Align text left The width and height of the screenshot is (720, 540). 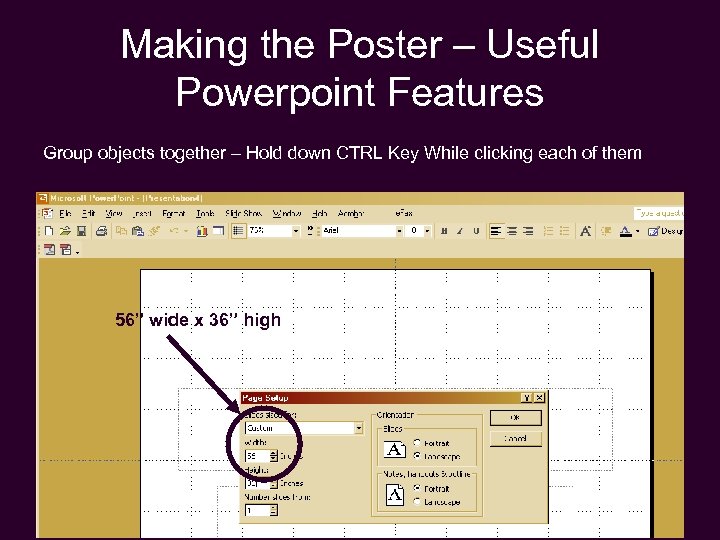(496, 231)
